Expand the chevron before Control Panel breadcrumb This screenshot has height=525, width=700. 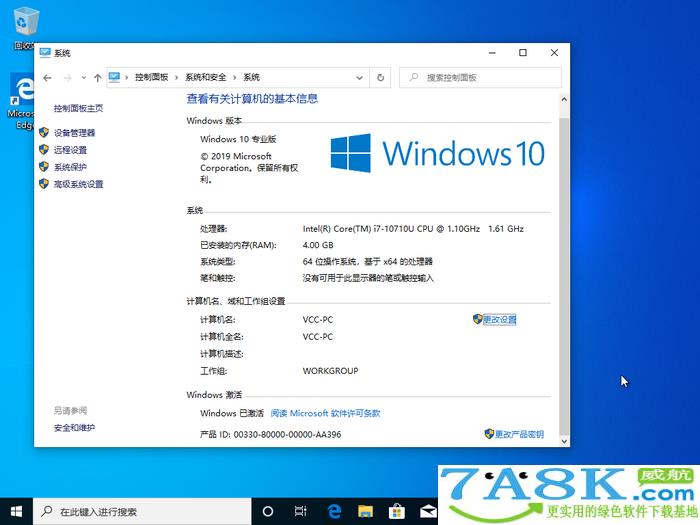coord(127,78)
